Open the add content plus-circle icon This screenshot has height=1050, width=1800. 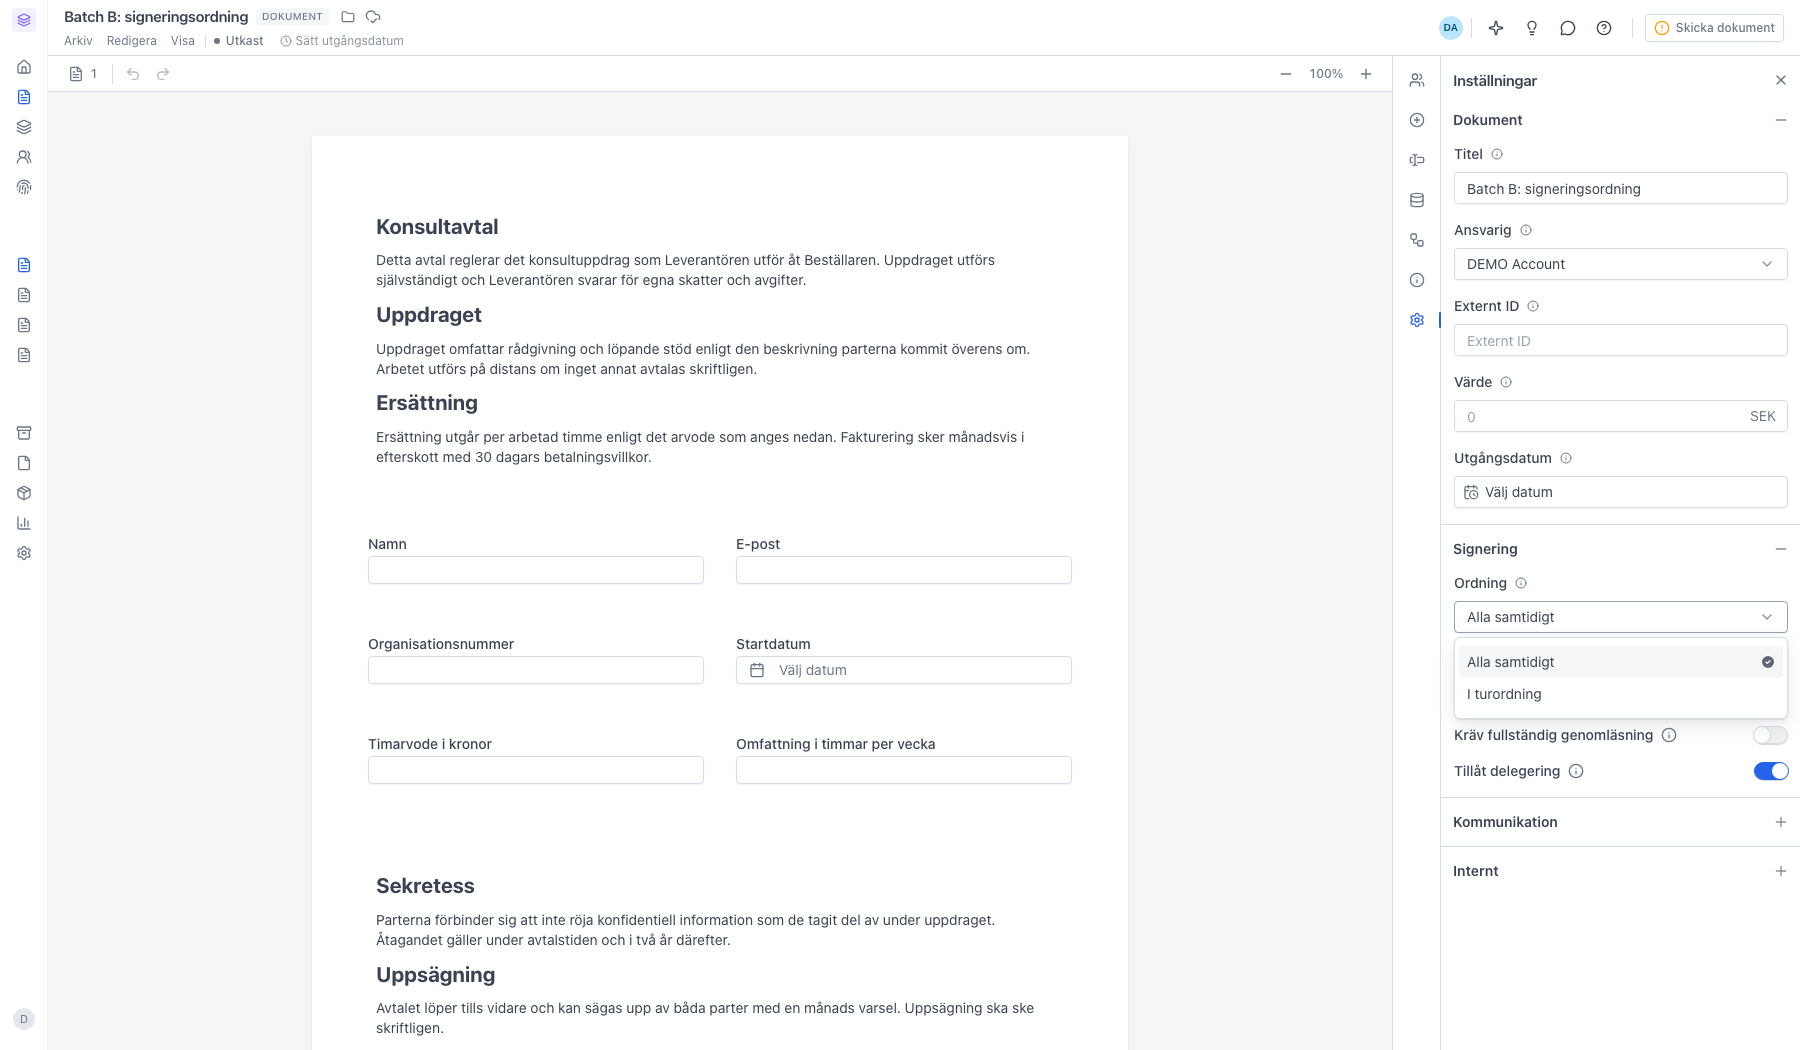pyautogui.click(x=1417, y=120)
